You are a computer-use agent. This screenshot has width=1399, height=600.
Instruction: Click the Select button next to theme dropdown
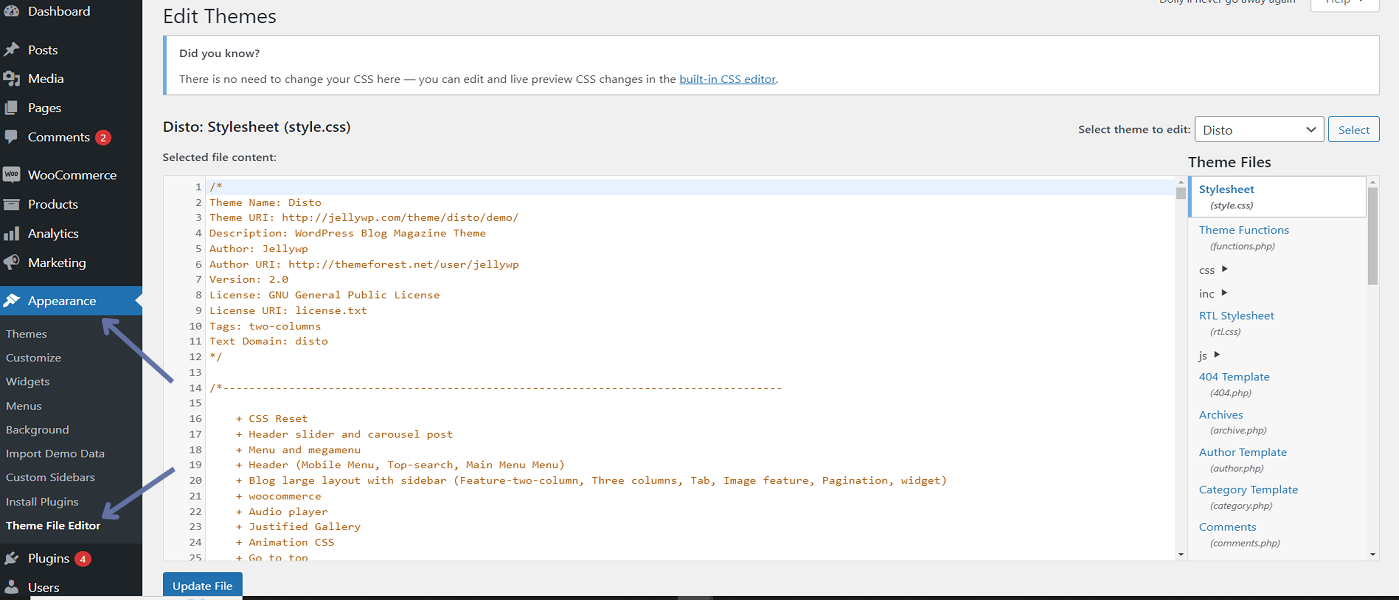click(1354, 130)
